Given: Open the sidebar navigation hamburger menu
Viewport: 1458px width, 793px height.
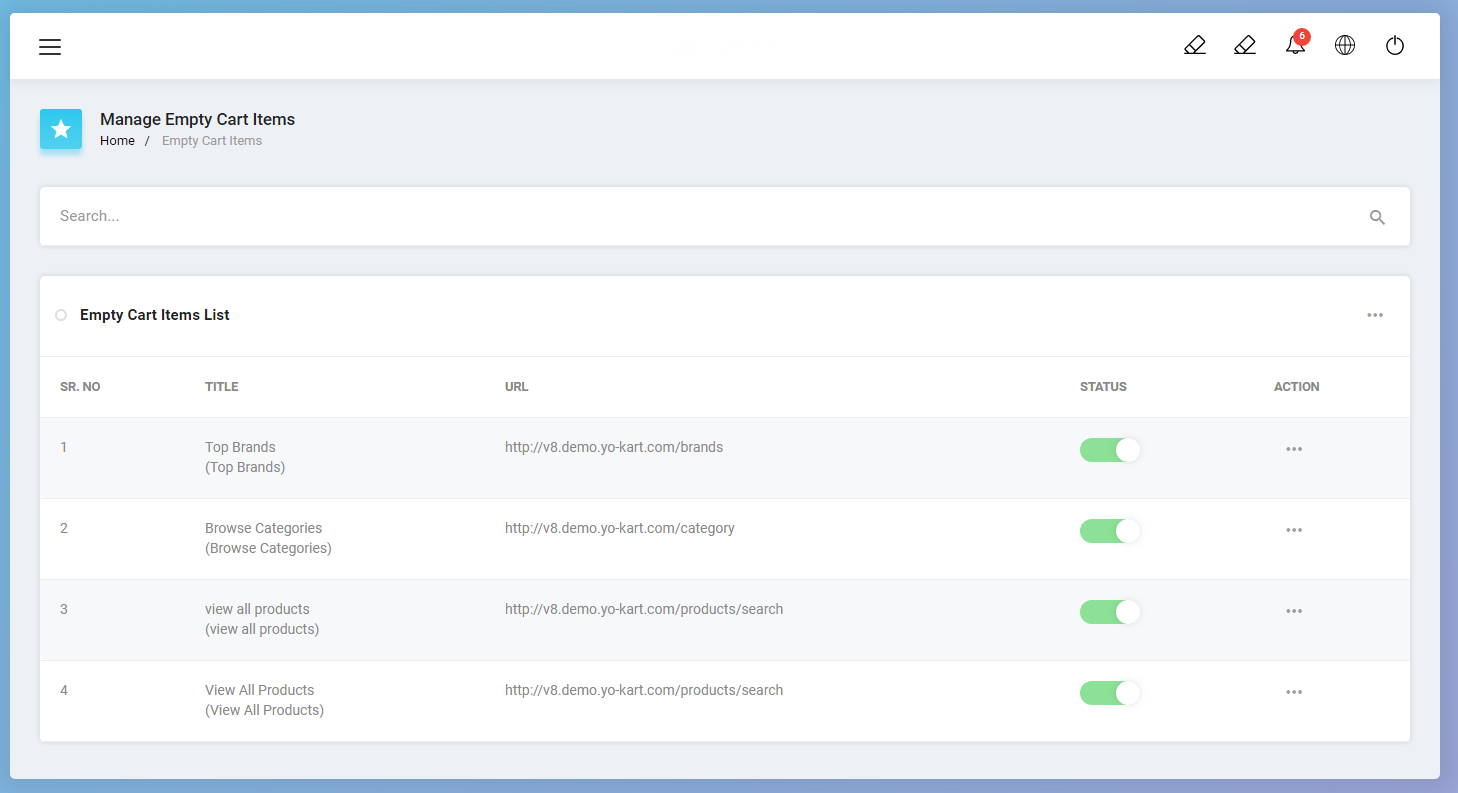Looking at the screenshot, I should point(50,46).
